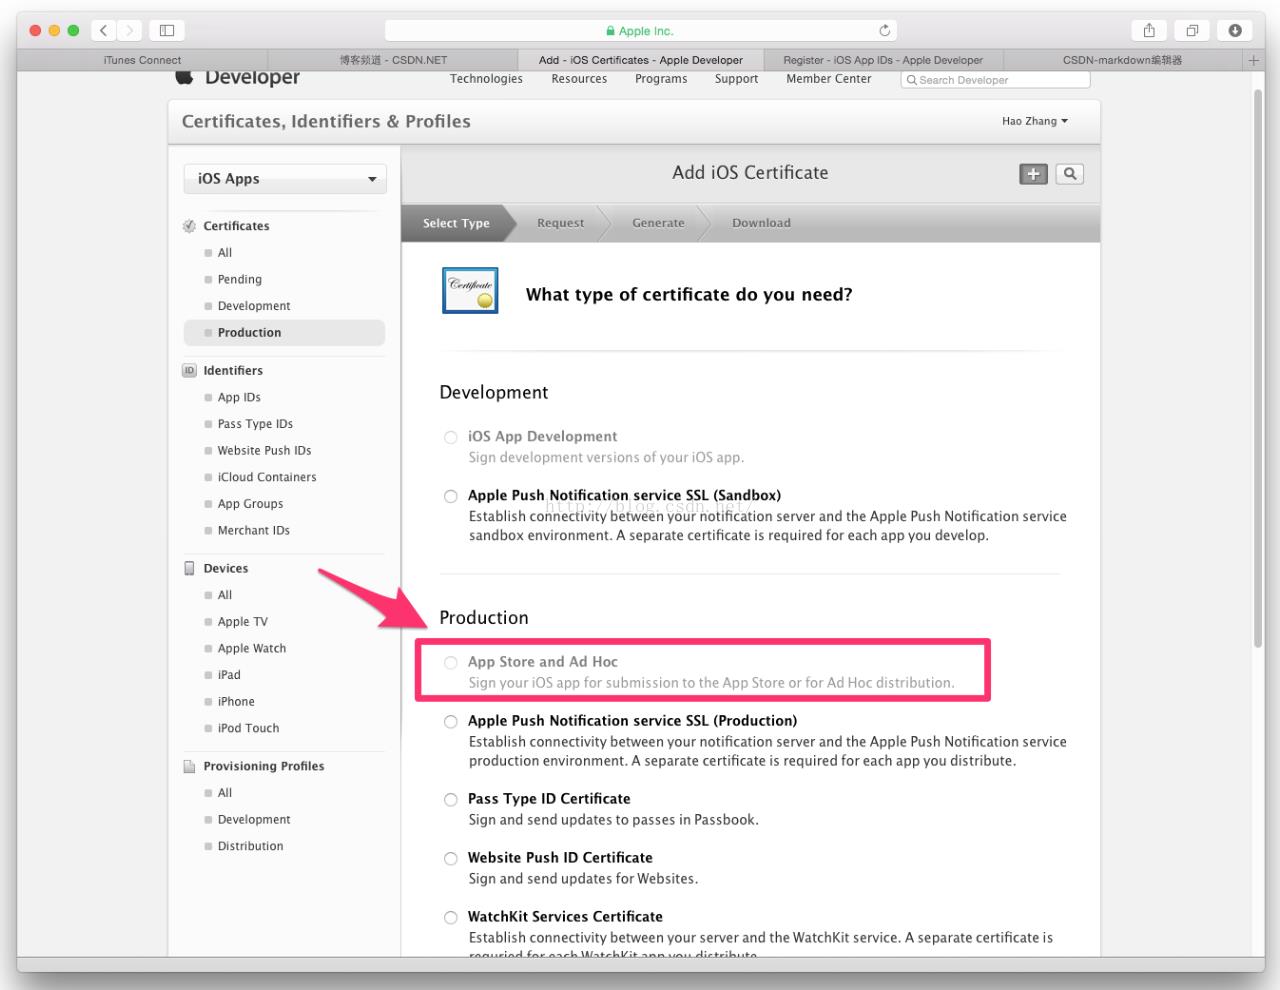1280x990 pixels.
Task: Open Merchant IDs in sidebar
Action: tap(254, 531)
